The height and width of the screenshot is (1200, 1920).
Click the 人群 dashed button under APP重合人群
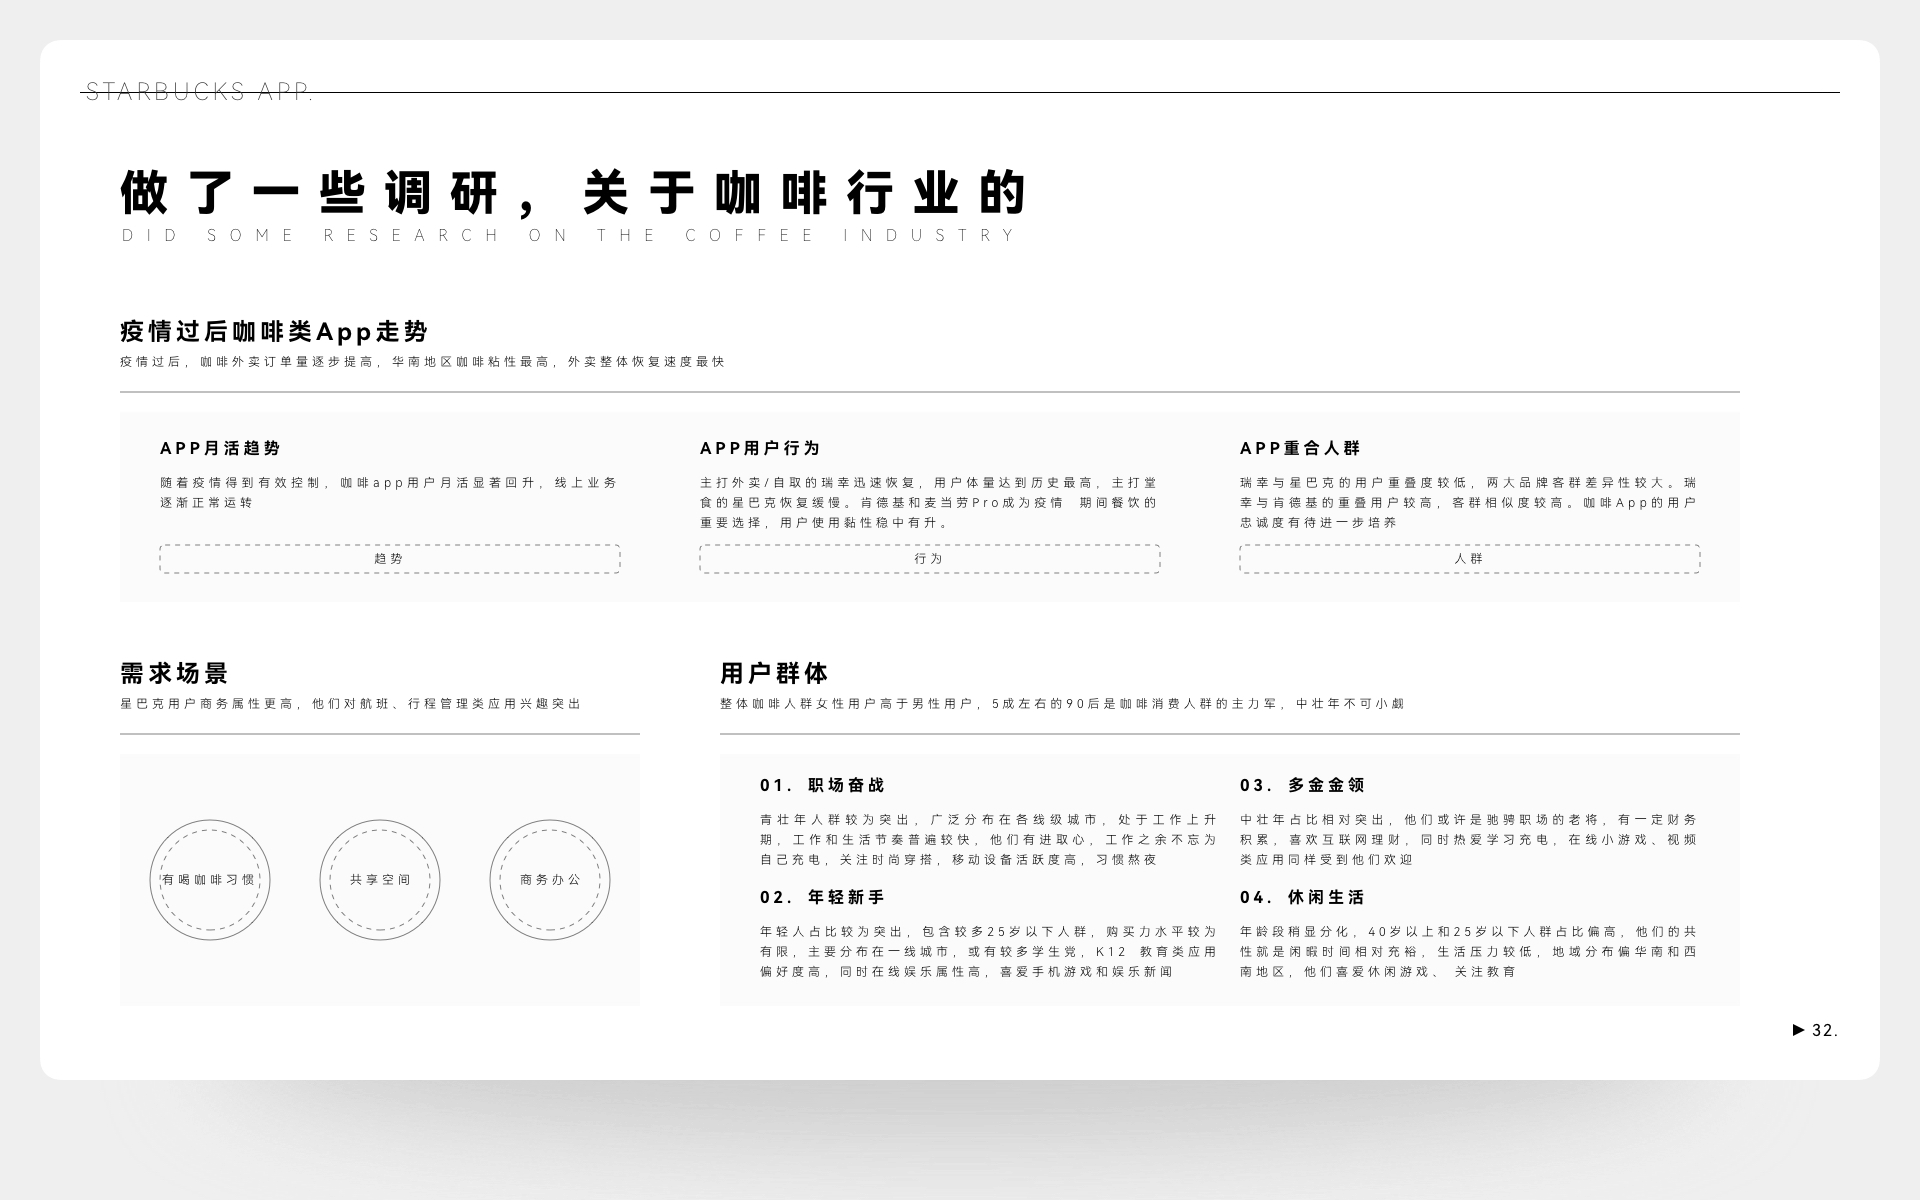[x=1468, y=559]
